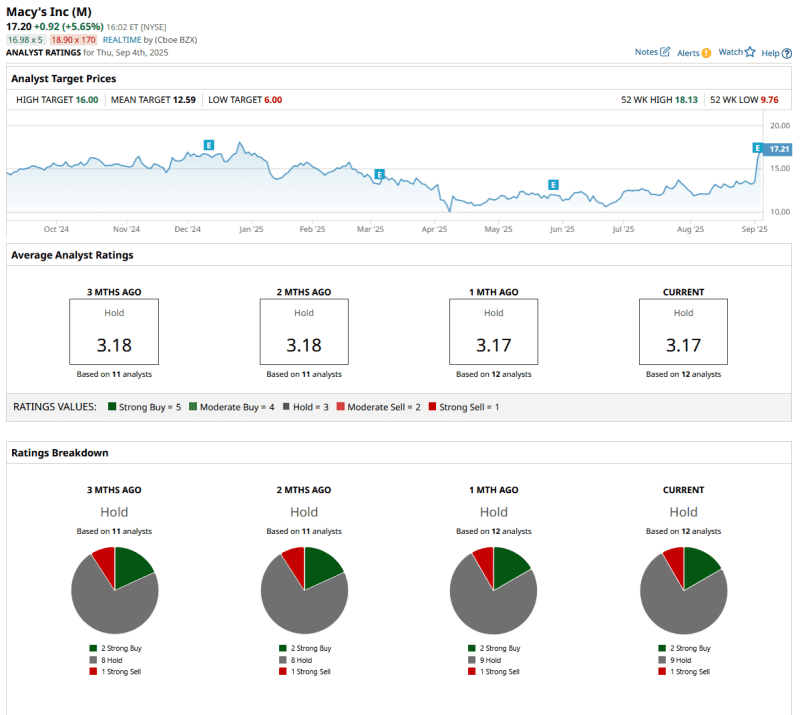The width and height of the screenshot is (800, 715).
Task: Click the 3 MTHS AGO rating box showing 3.18
Action: pos(114,332)
